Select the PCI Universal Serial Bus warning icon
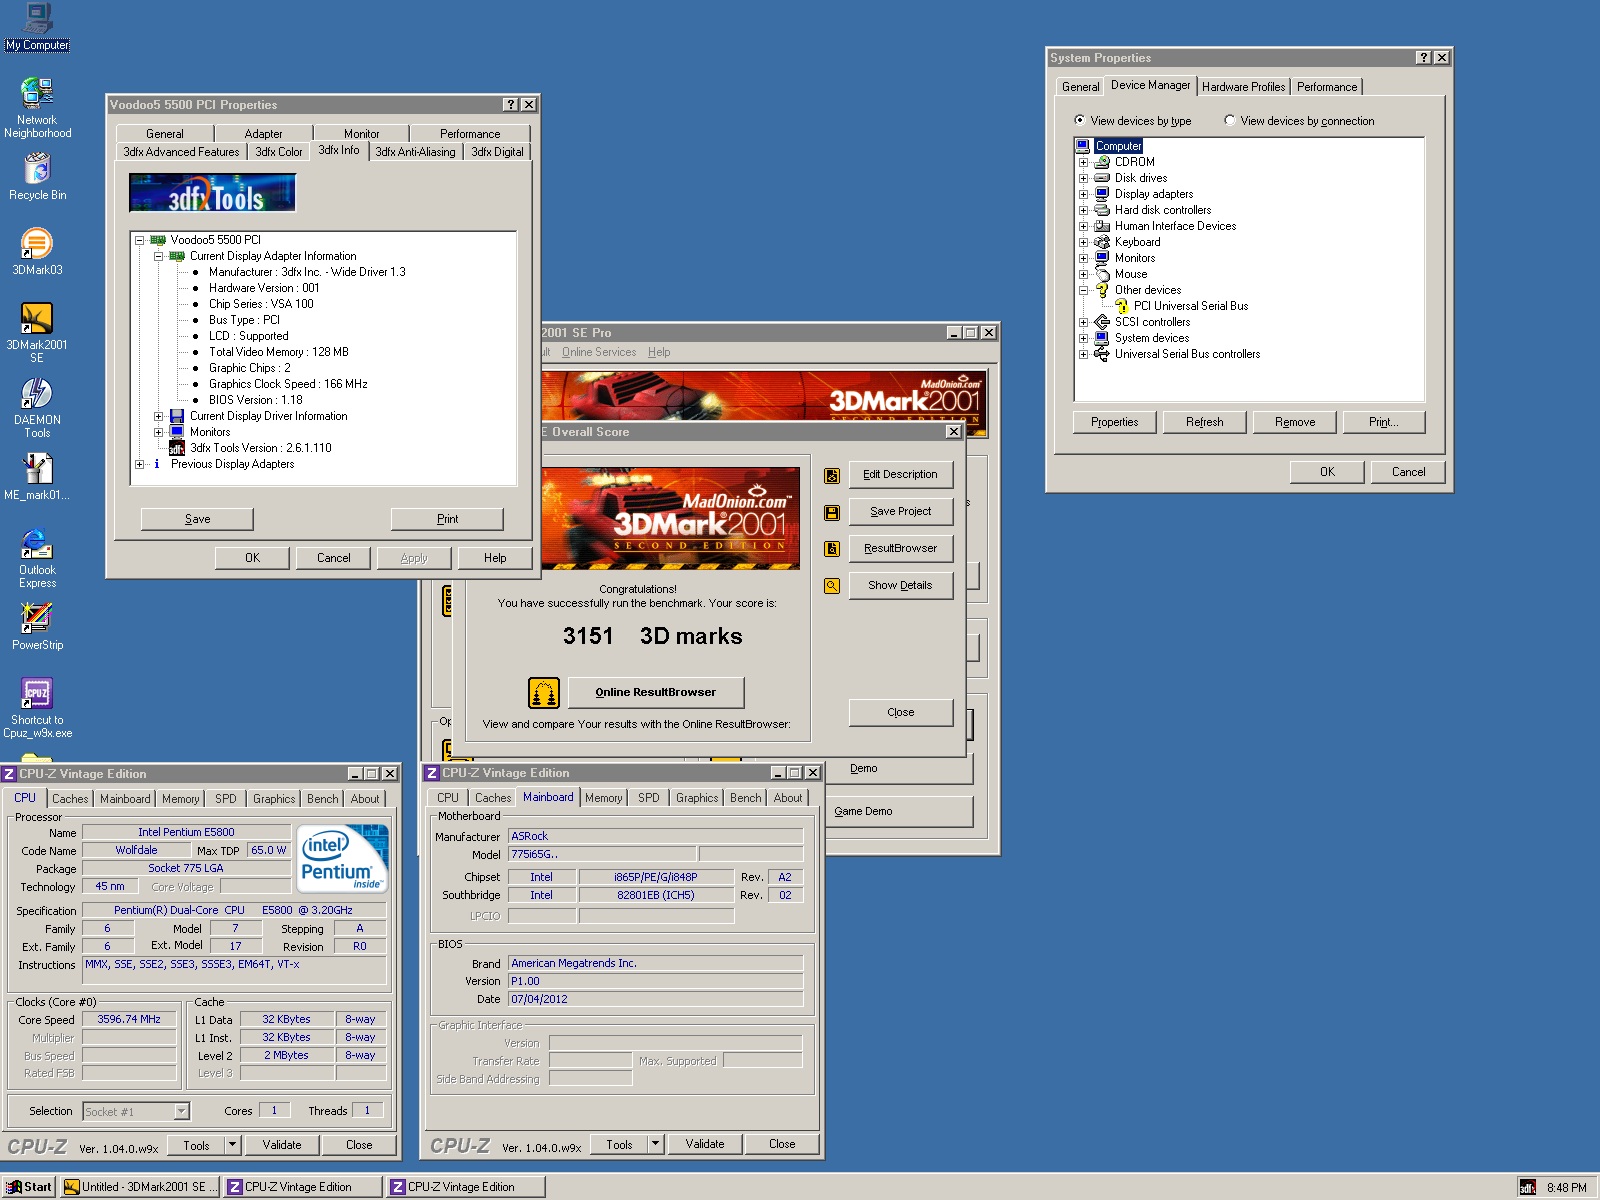Image resolution: width=1600 pixels, height=1200 pixels. point(1122,306)
